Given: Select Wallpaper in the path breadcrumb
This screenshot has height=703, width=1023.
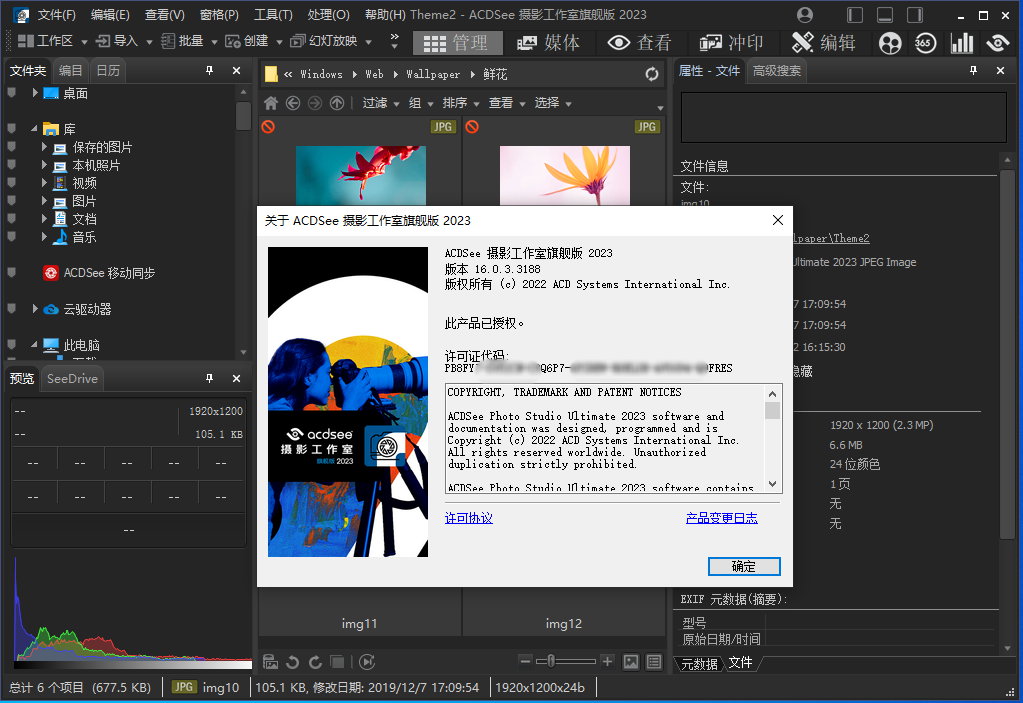Looking at the screenshot, I should [433, 74].
